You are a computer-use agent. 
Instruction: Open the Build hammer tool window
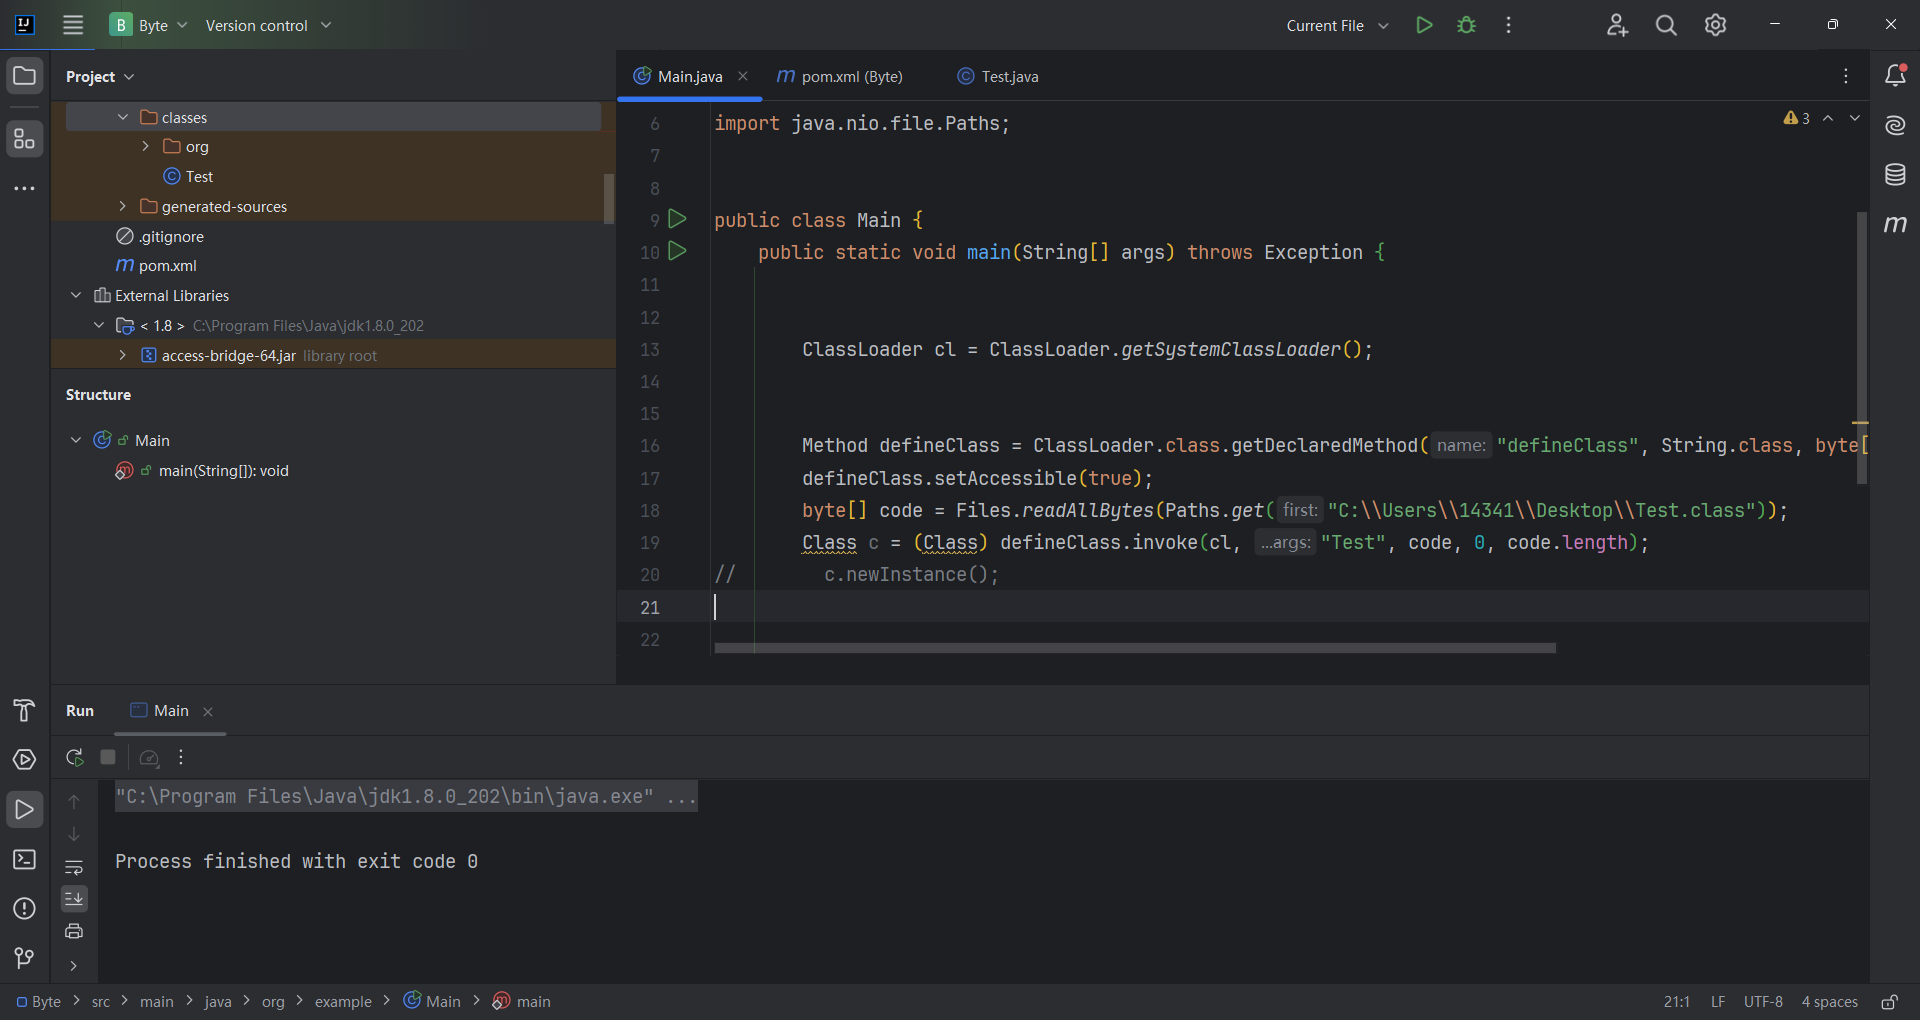pyautogui.click(x=24, y=711)
